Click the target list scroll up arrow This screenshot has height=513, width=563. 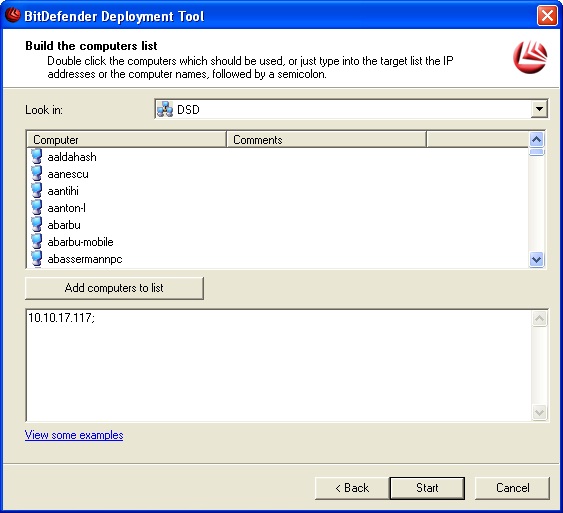[x=539, y=318]
